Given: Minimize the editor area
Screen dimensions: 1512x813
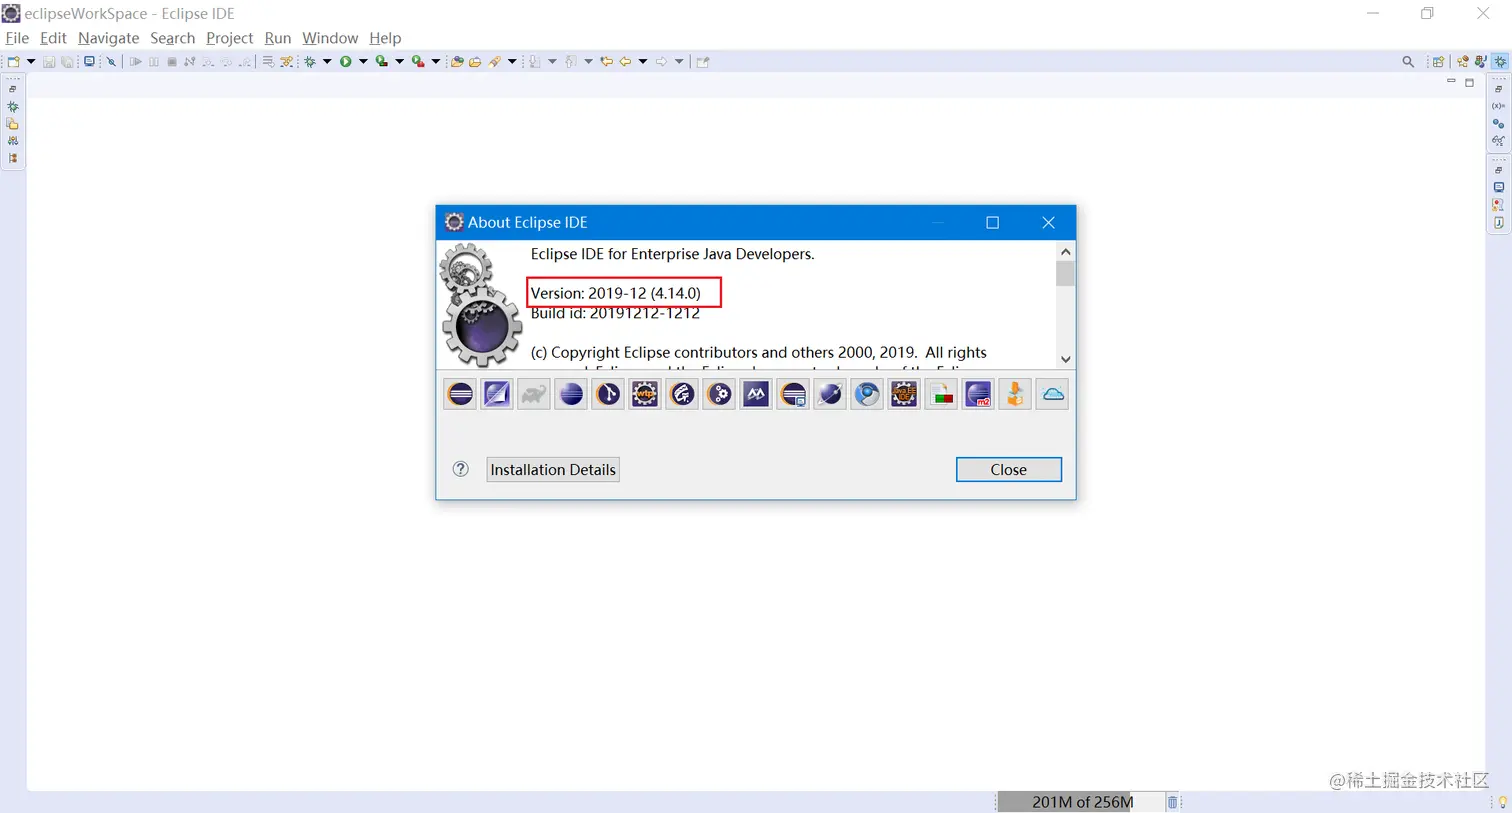Looking at the screenshot, I should (1451, 82).
